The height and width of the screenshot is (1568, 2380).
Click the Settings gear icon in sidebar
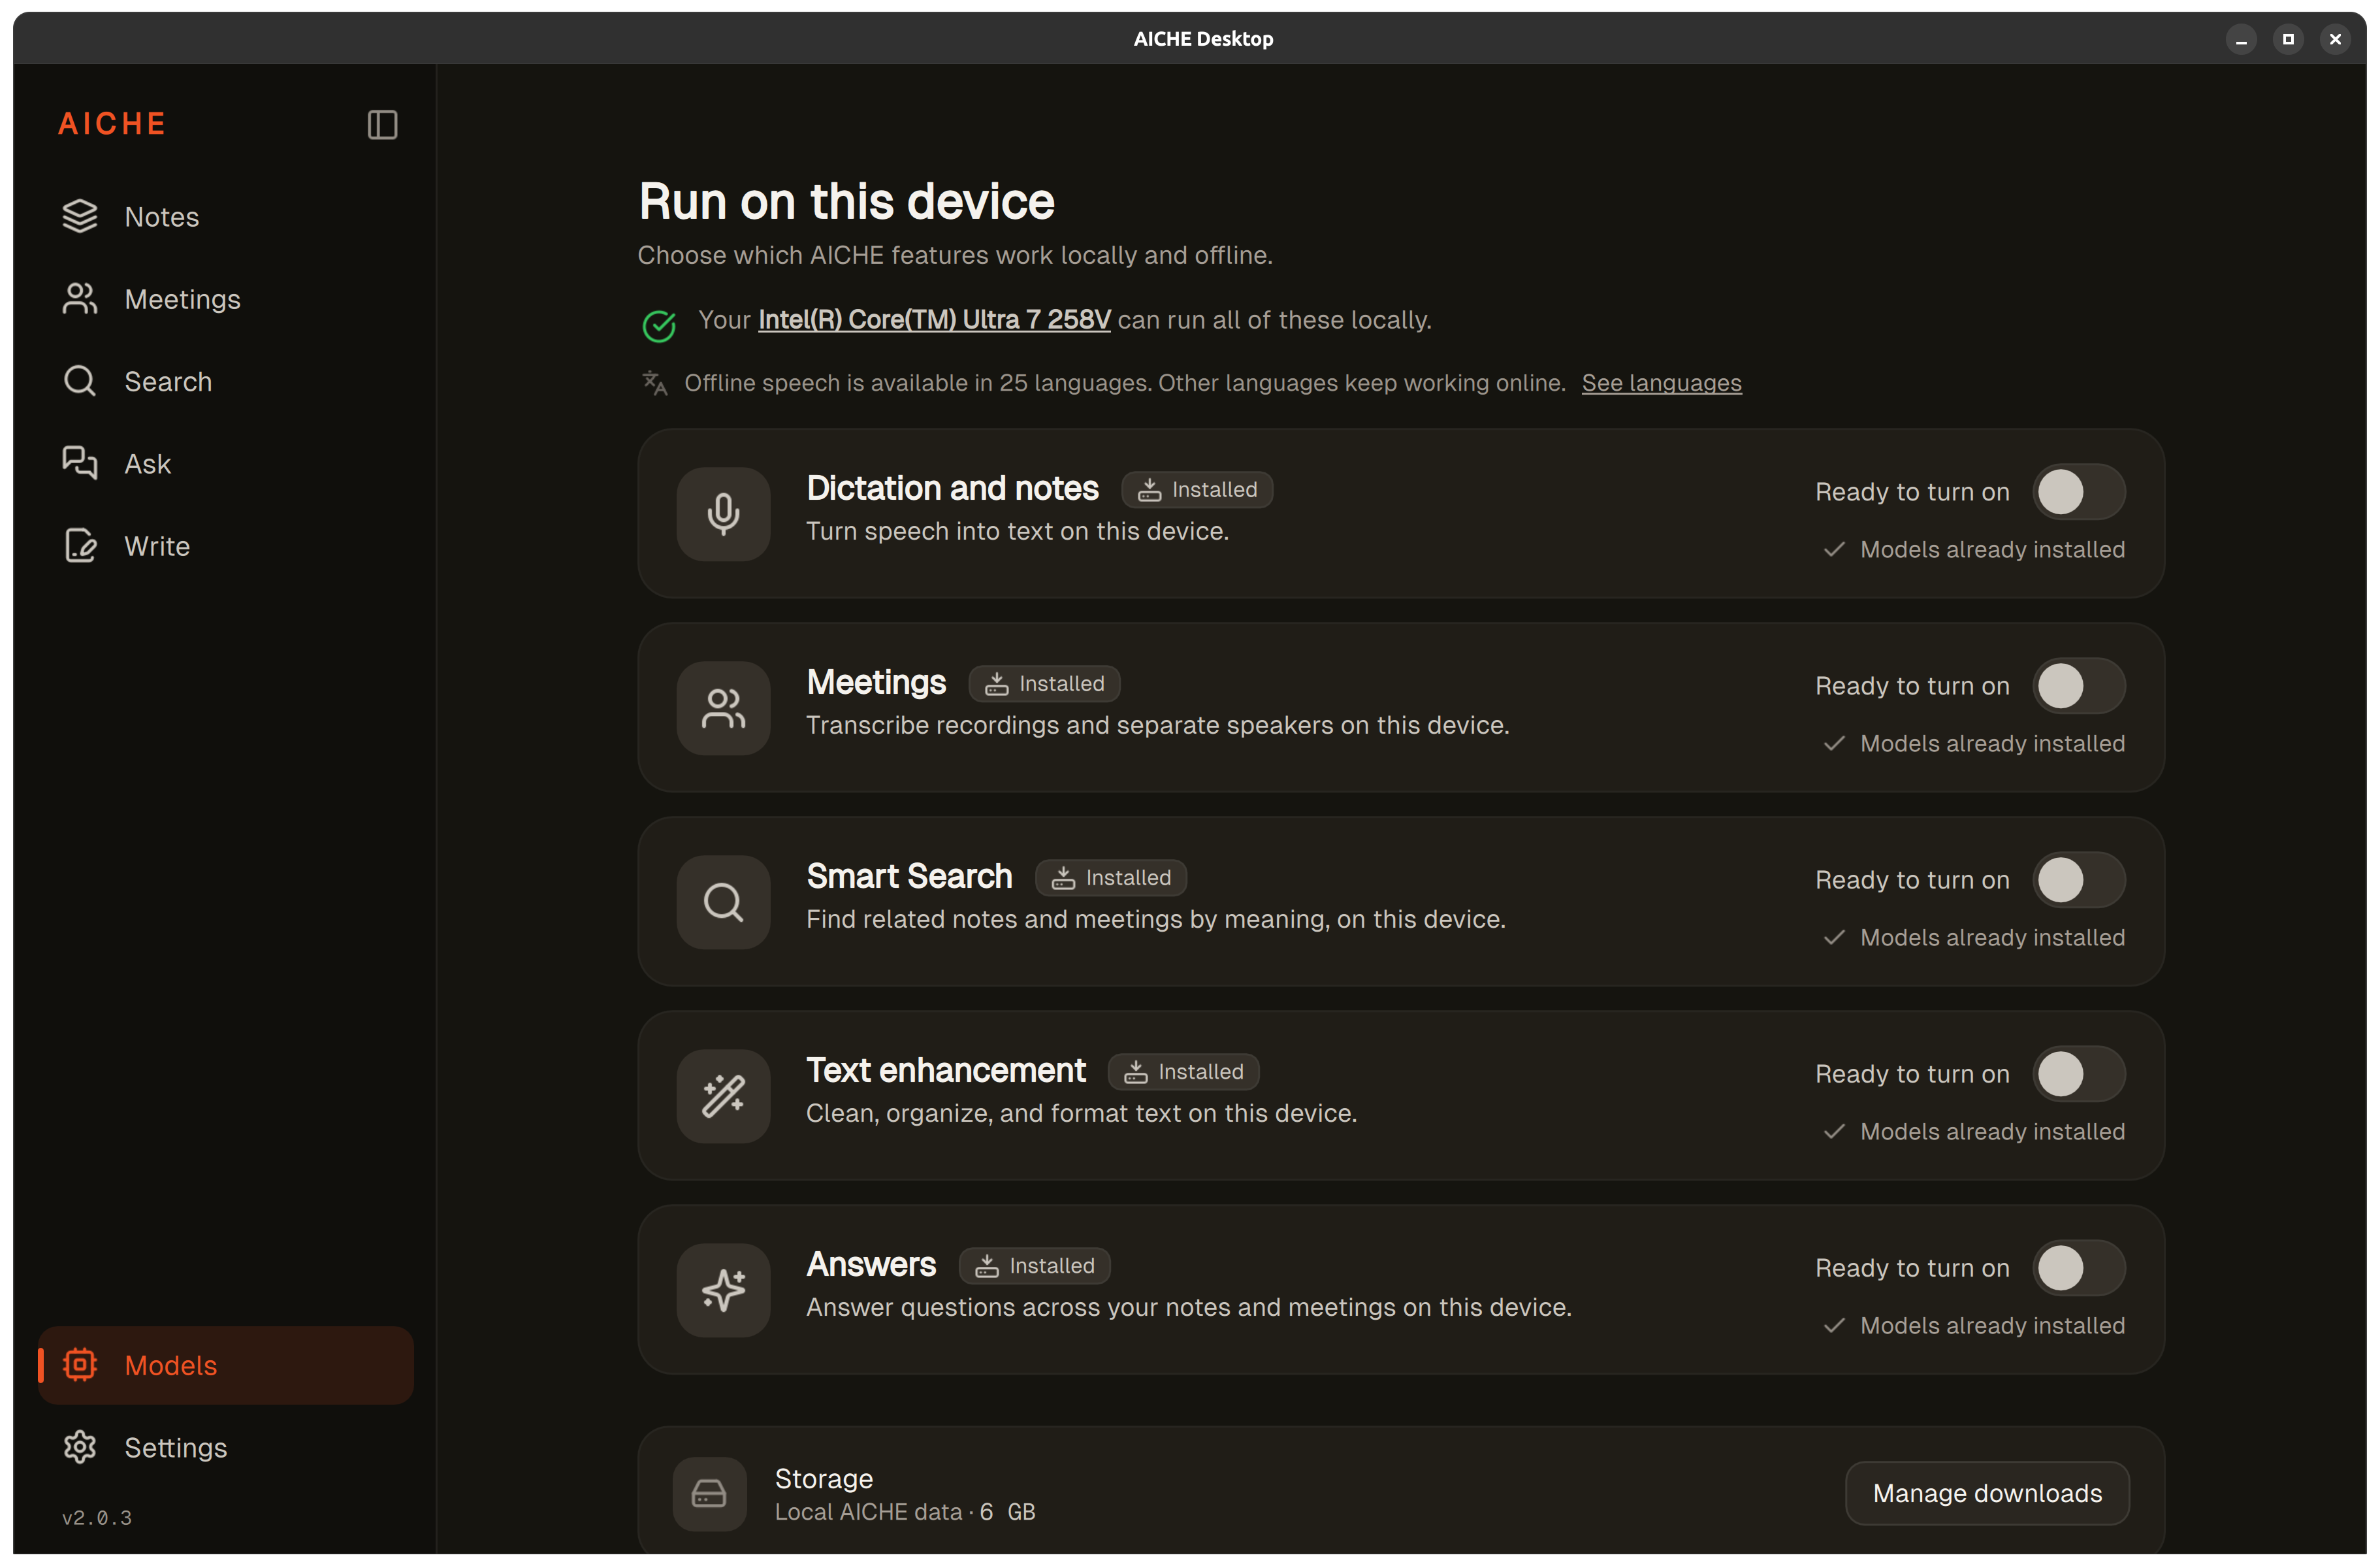[x=80, y=1447]
